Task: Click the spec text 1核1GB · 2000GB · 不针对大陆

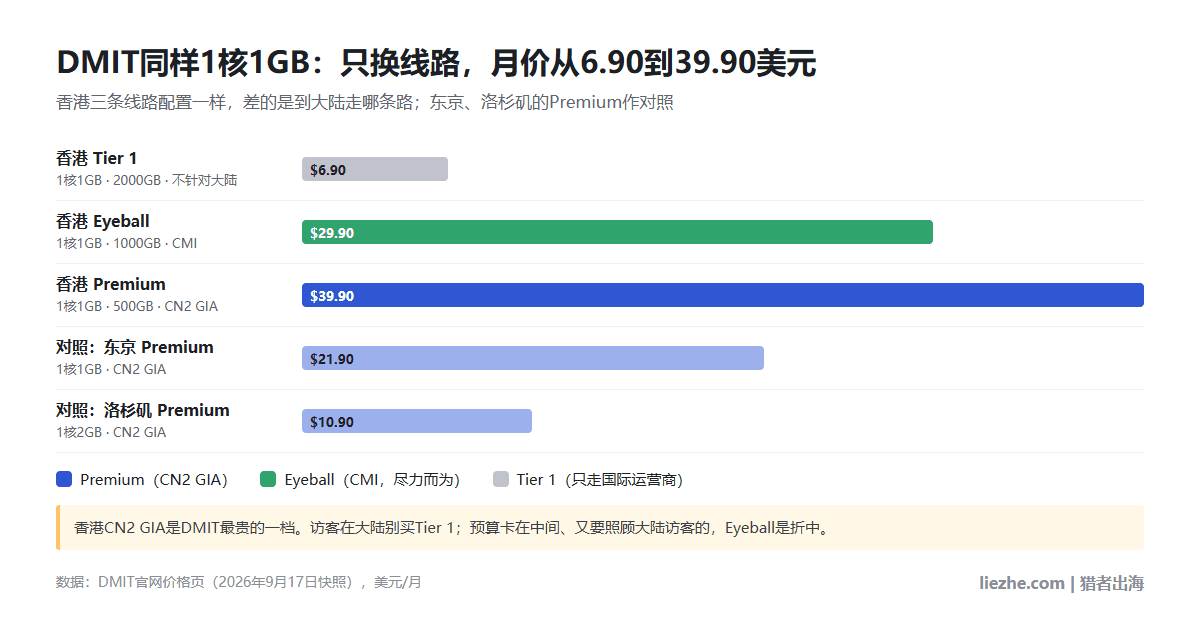Action: click(147, 180)
